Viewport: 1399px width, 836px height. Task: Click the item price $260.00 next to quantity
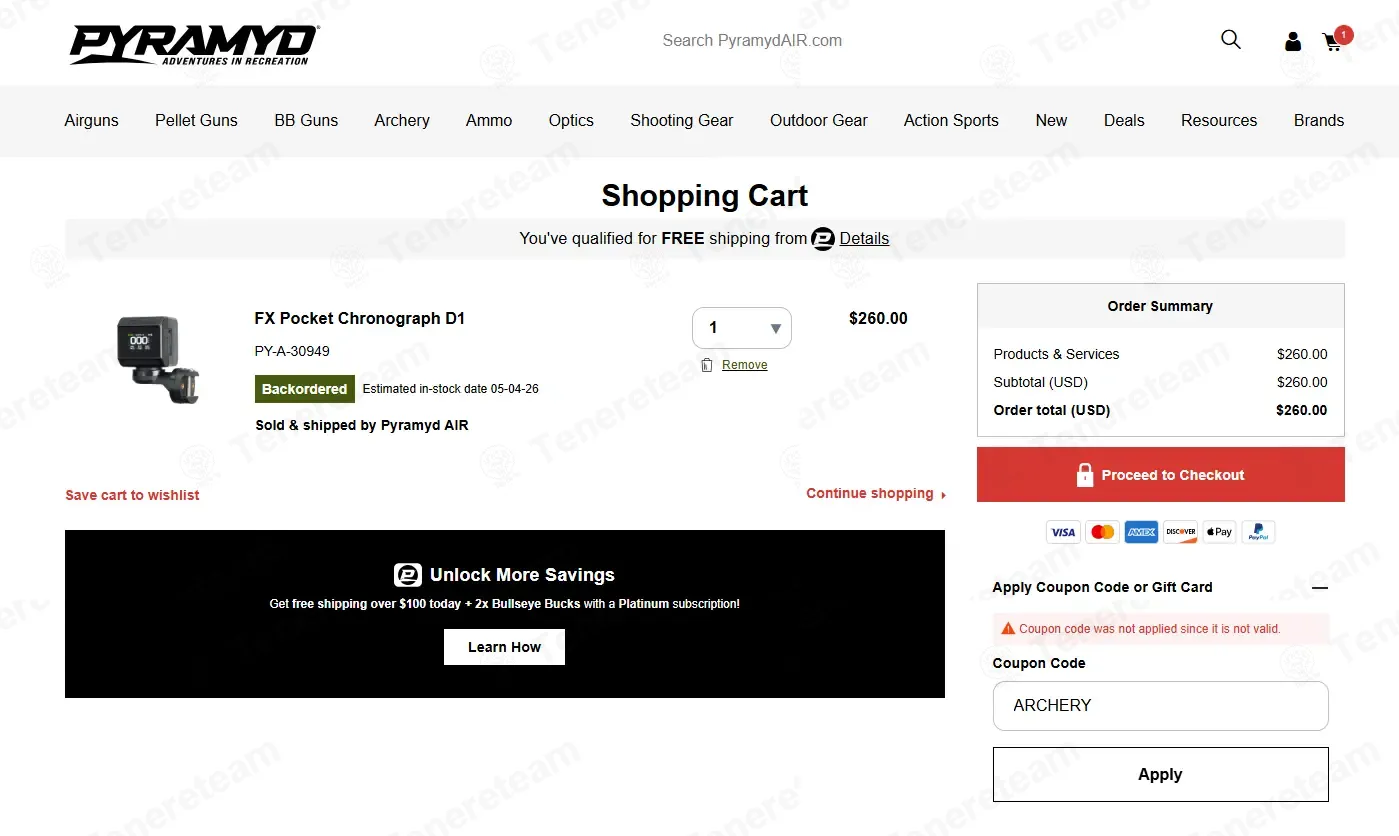[878, 319]
